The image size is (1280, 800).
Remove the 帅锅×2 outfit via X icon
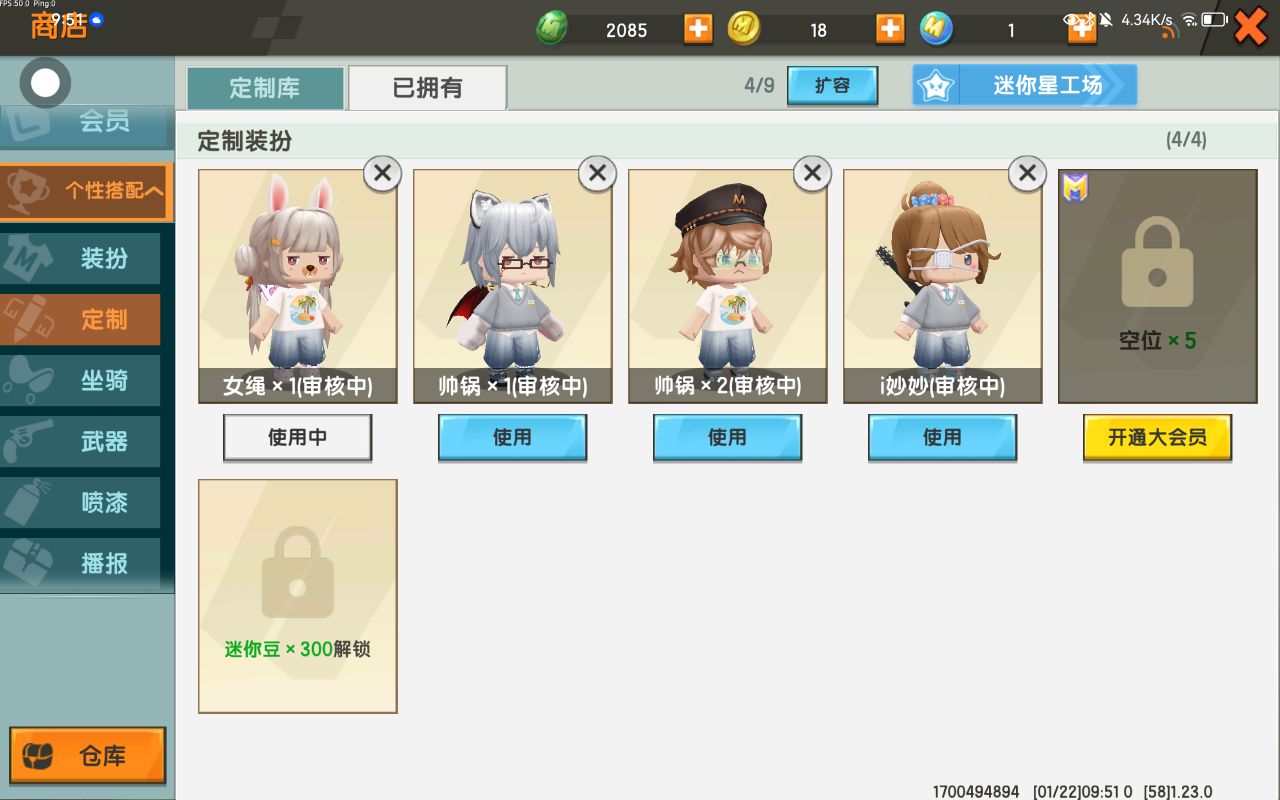pos(812,173)
